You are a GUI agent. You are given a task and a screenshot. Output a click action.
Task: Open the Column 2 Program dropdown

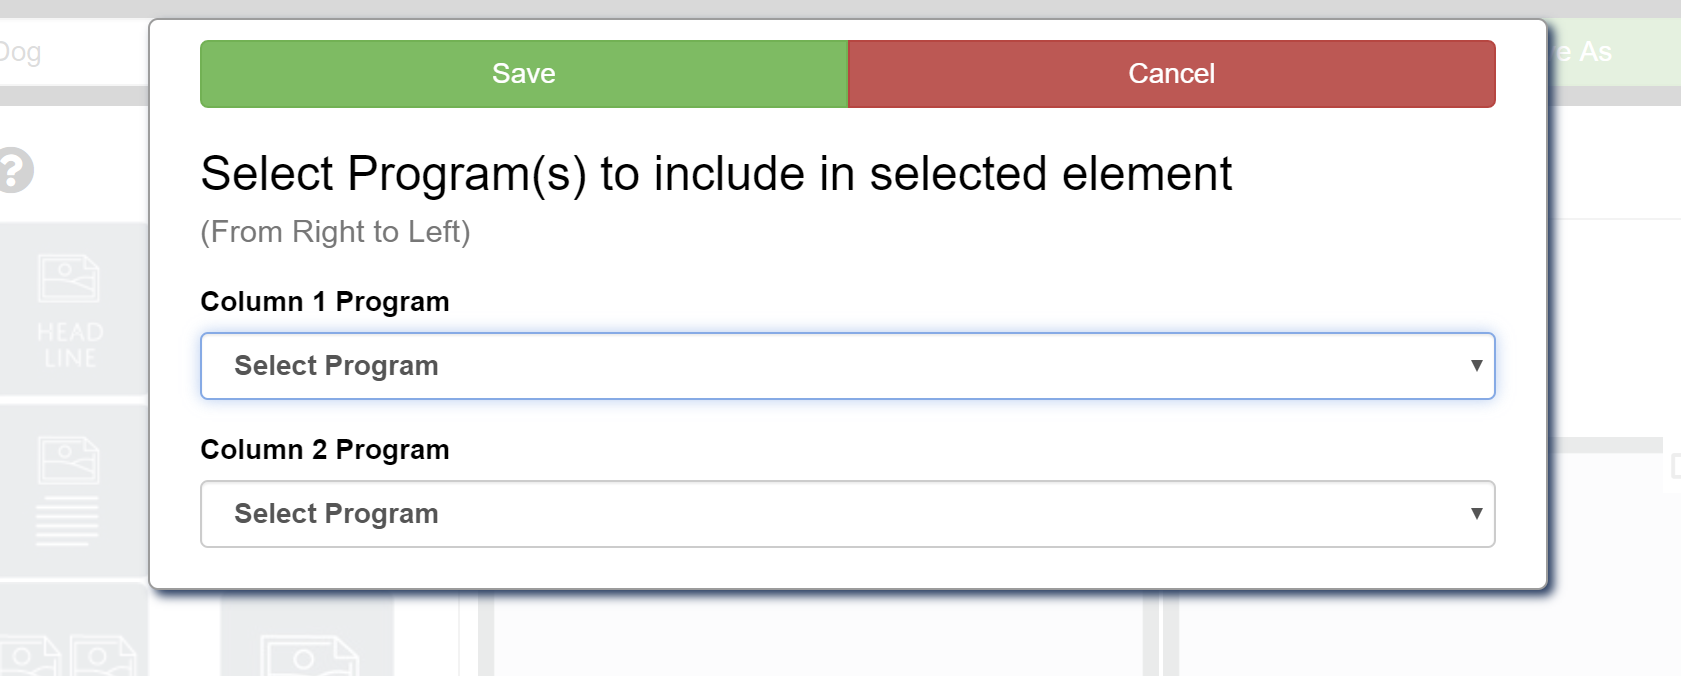(x=848, y=514)
